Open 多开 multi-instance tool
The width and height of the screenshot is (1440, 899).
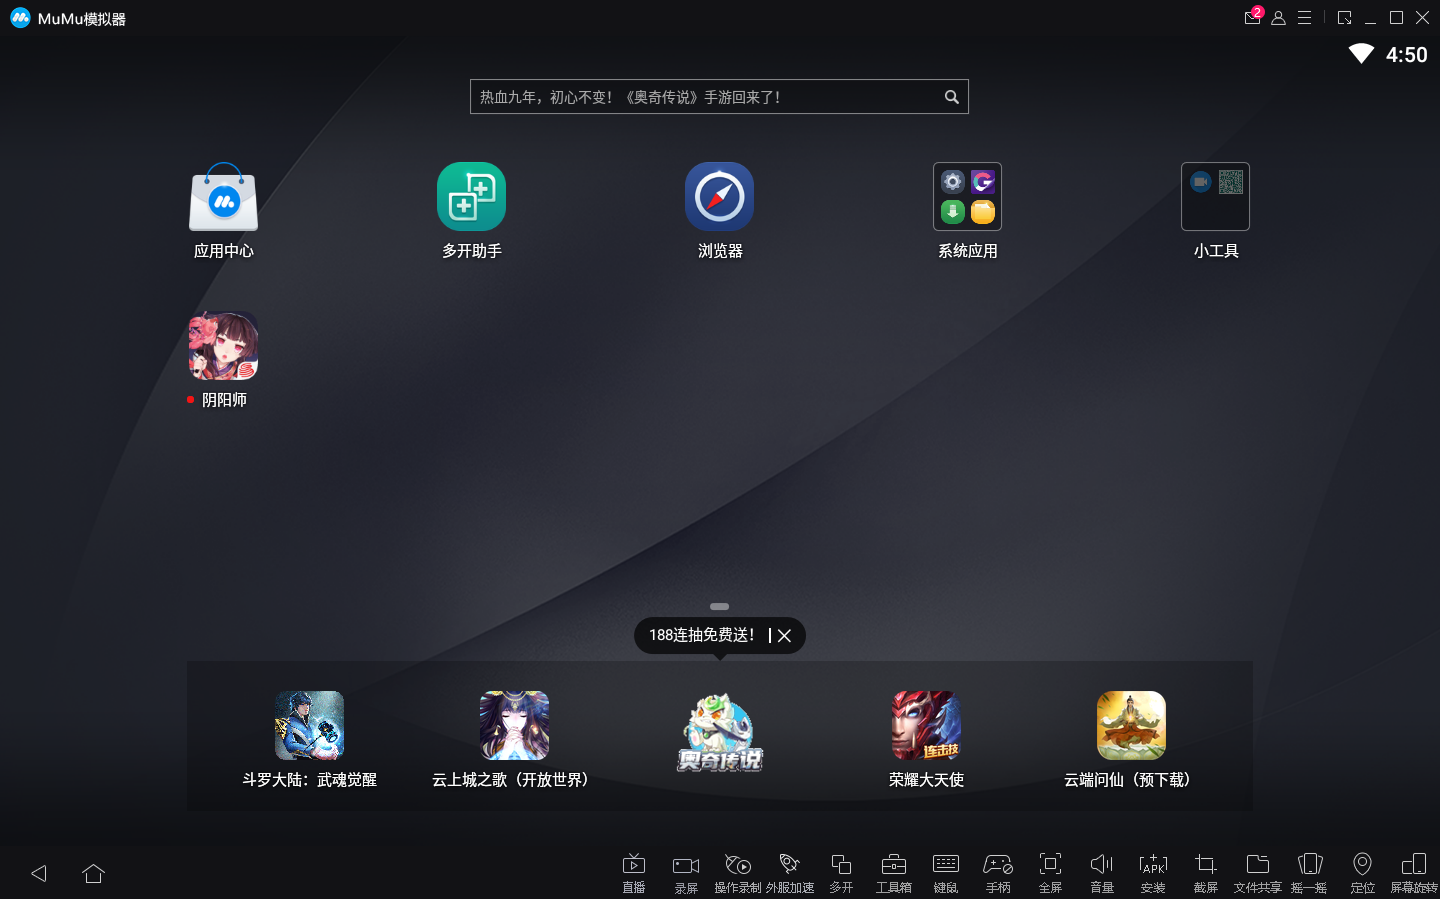pyautogui.click(x=841, y=873)
